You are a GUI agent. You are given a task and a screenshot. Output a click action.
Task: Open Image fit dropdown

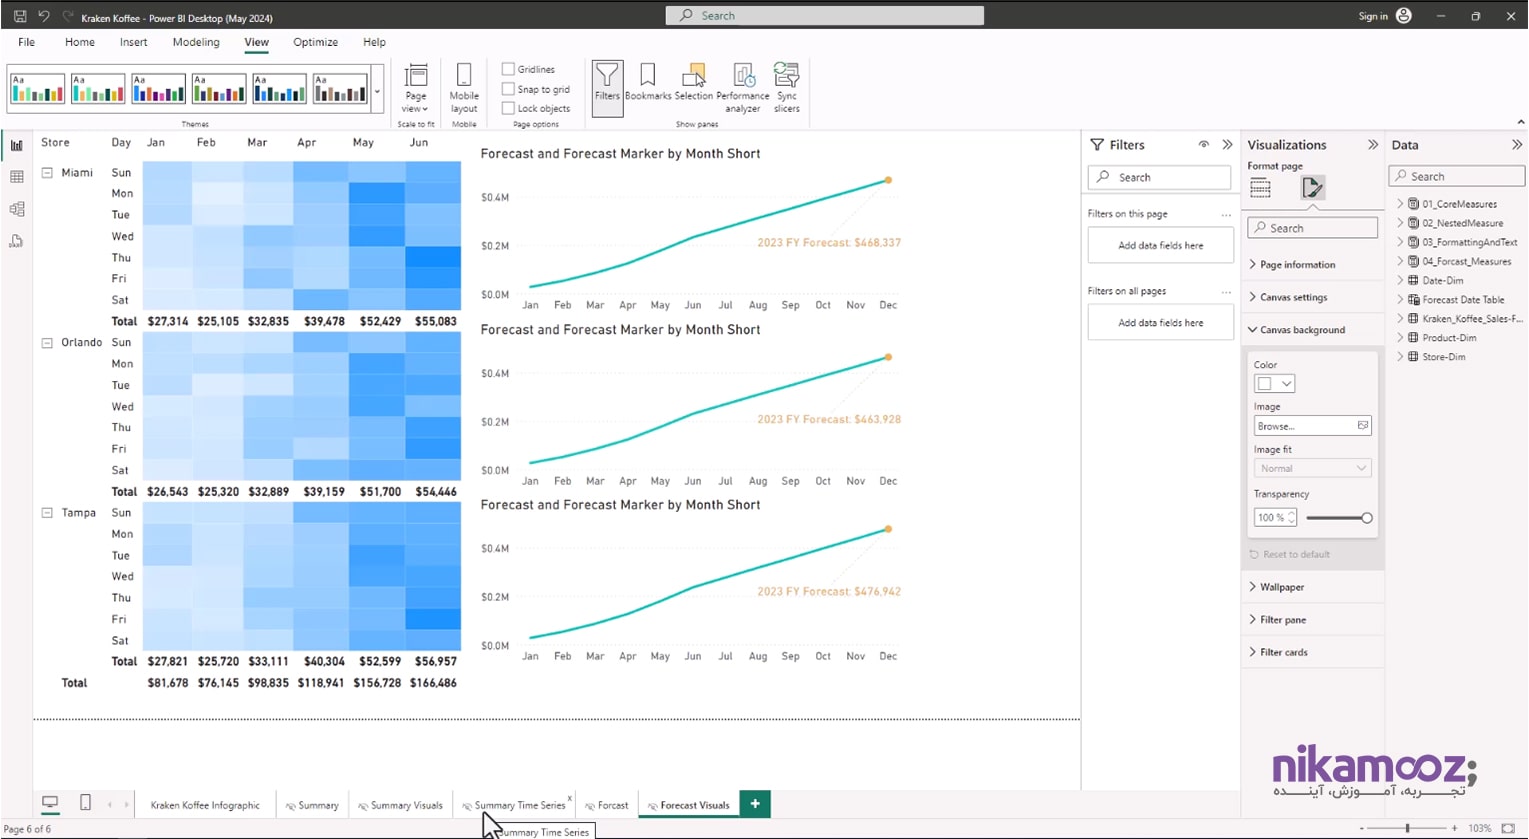tap(1312, 468)
